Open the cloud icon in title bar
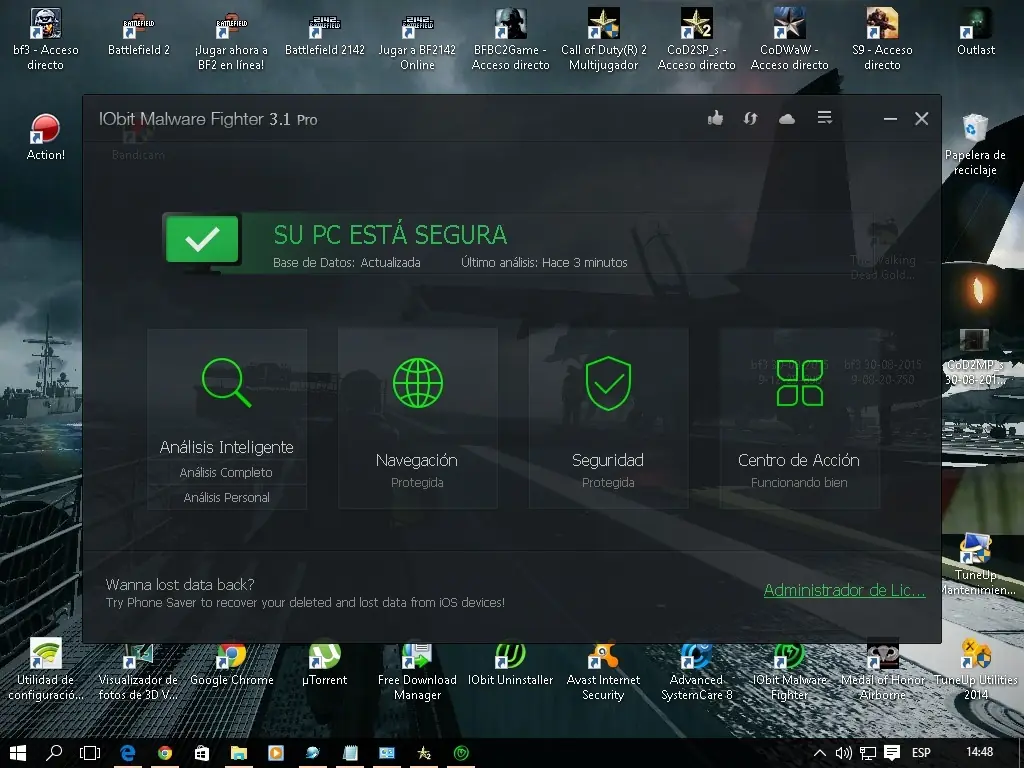This screenshot has height=768, width=1024. pyautogui.click(x=787, y=119)
